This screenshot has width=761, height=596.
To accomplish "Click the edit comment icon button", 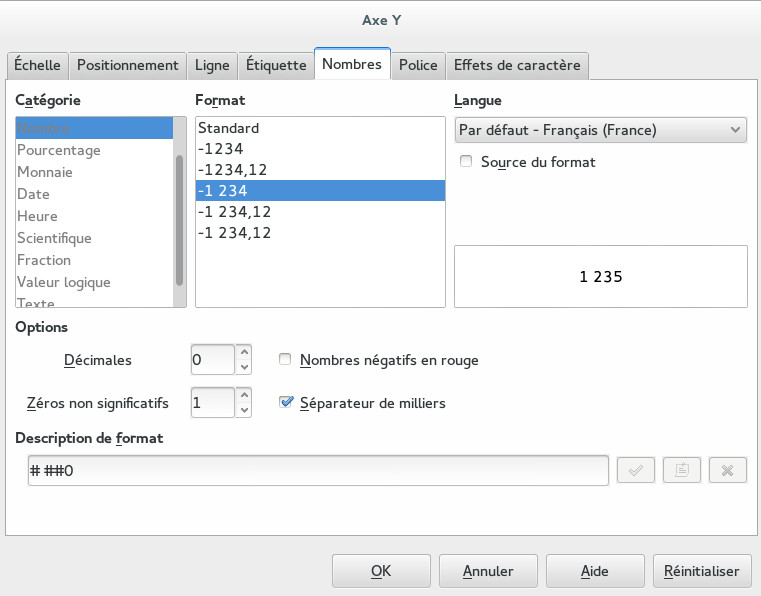I will (x=681, y=471).
